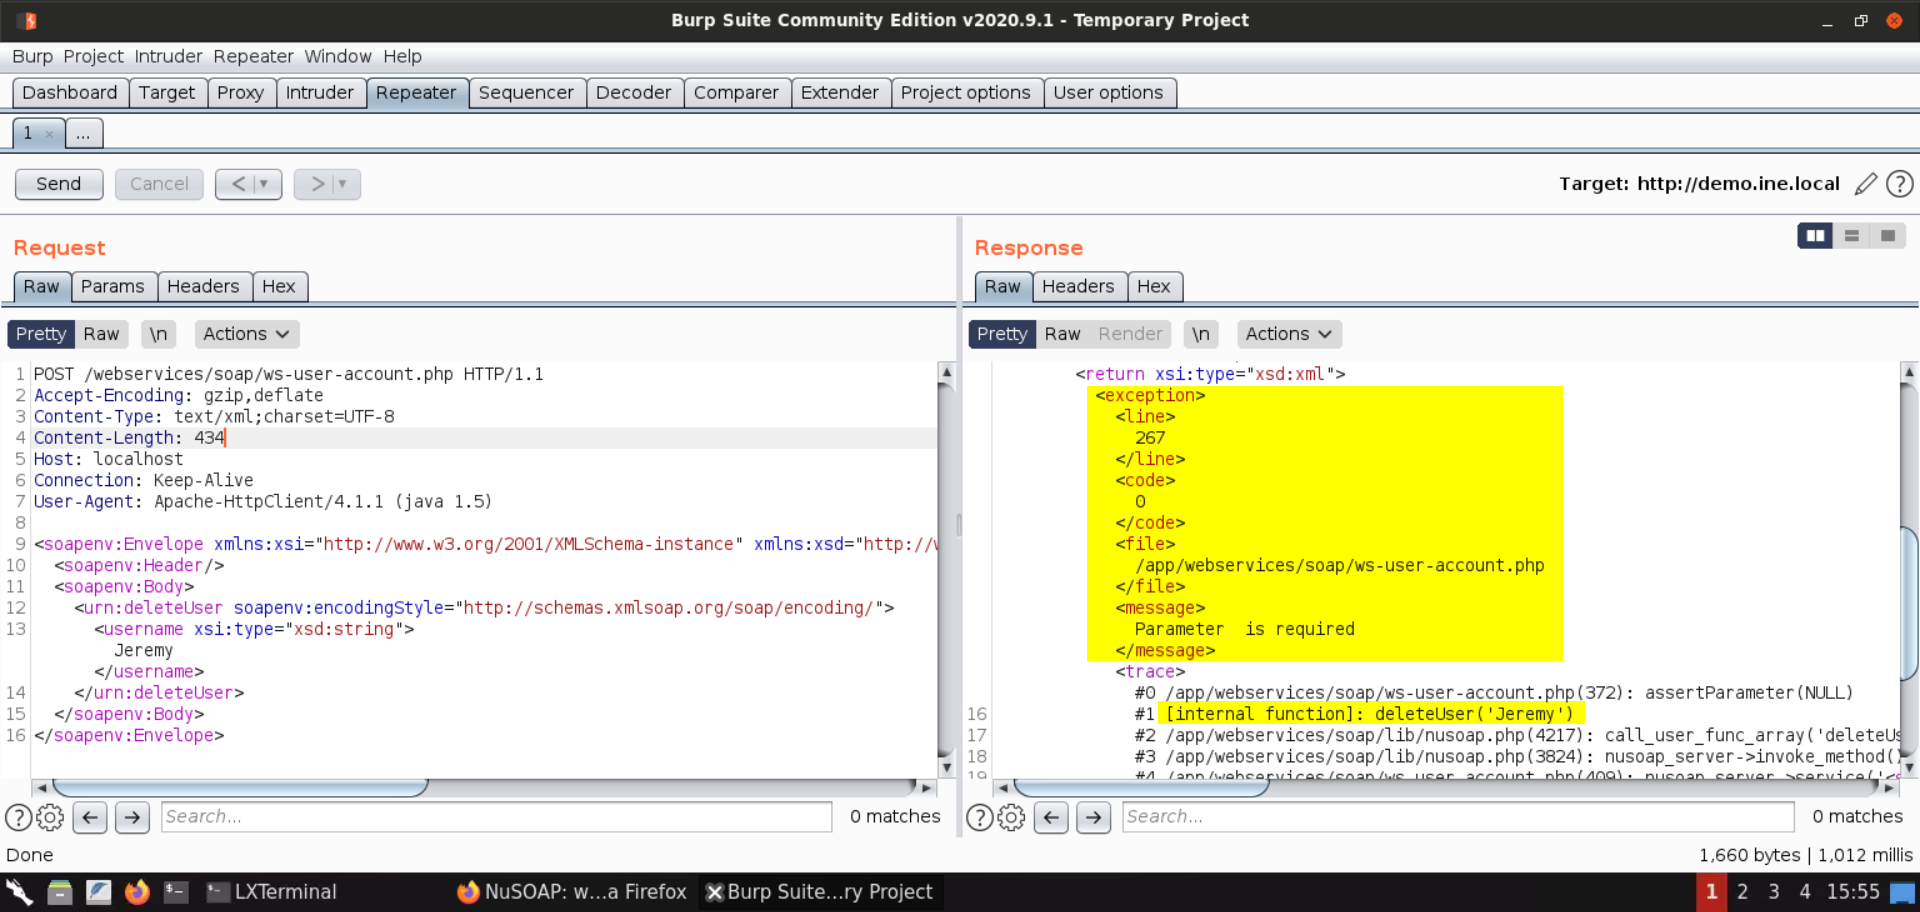Viewport: 1920px width, 912px height.
Task: Select side-by-side split layout icon
Action: (x=1814, y=236)
